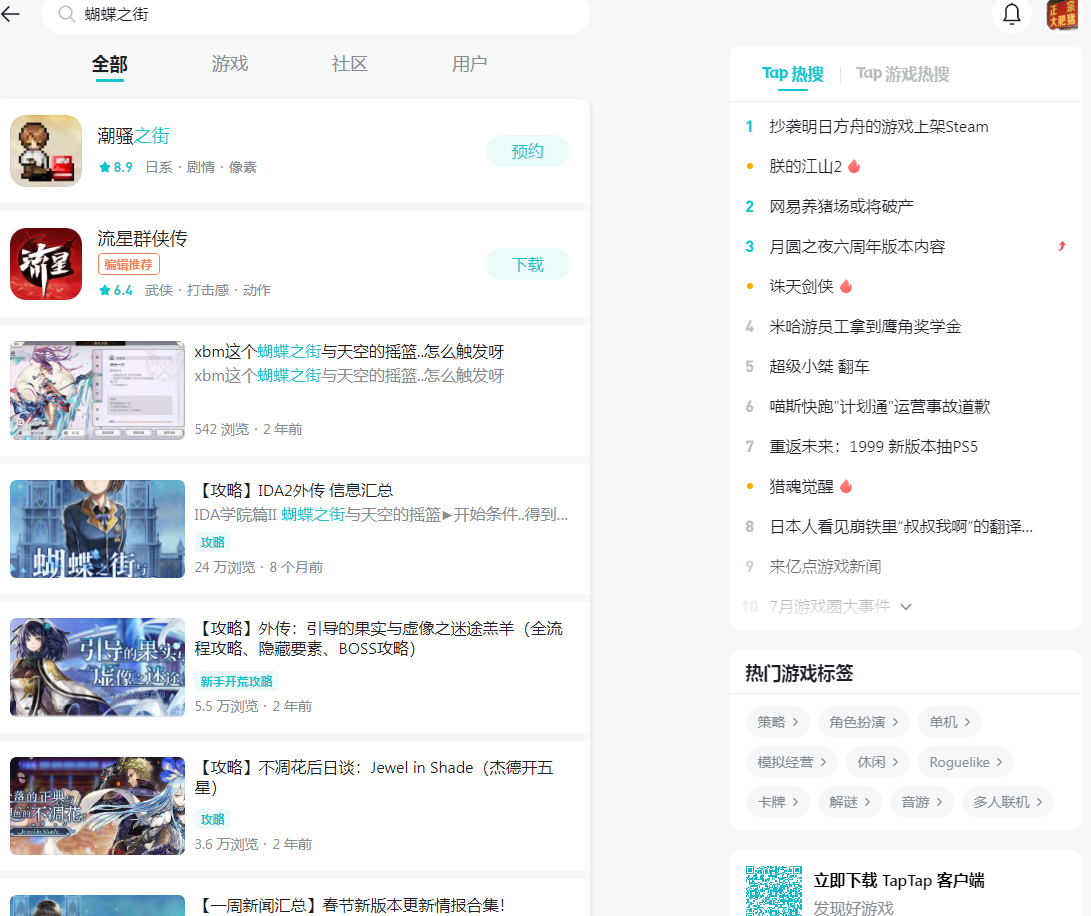
Task: Open the 单机 tag
Action: click(950, 722)
